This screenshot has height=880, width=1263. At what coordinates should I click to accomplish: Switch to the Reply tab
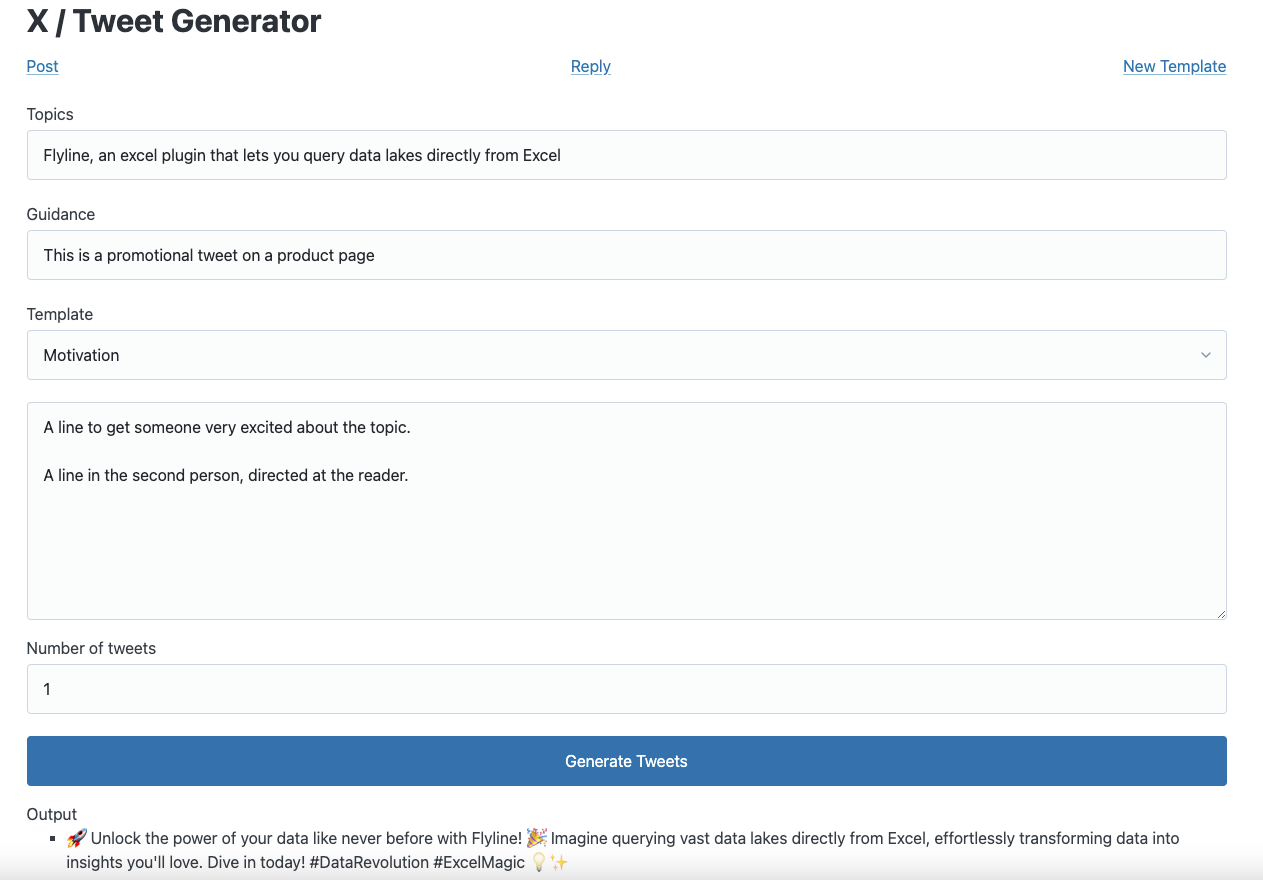(590, 66)
